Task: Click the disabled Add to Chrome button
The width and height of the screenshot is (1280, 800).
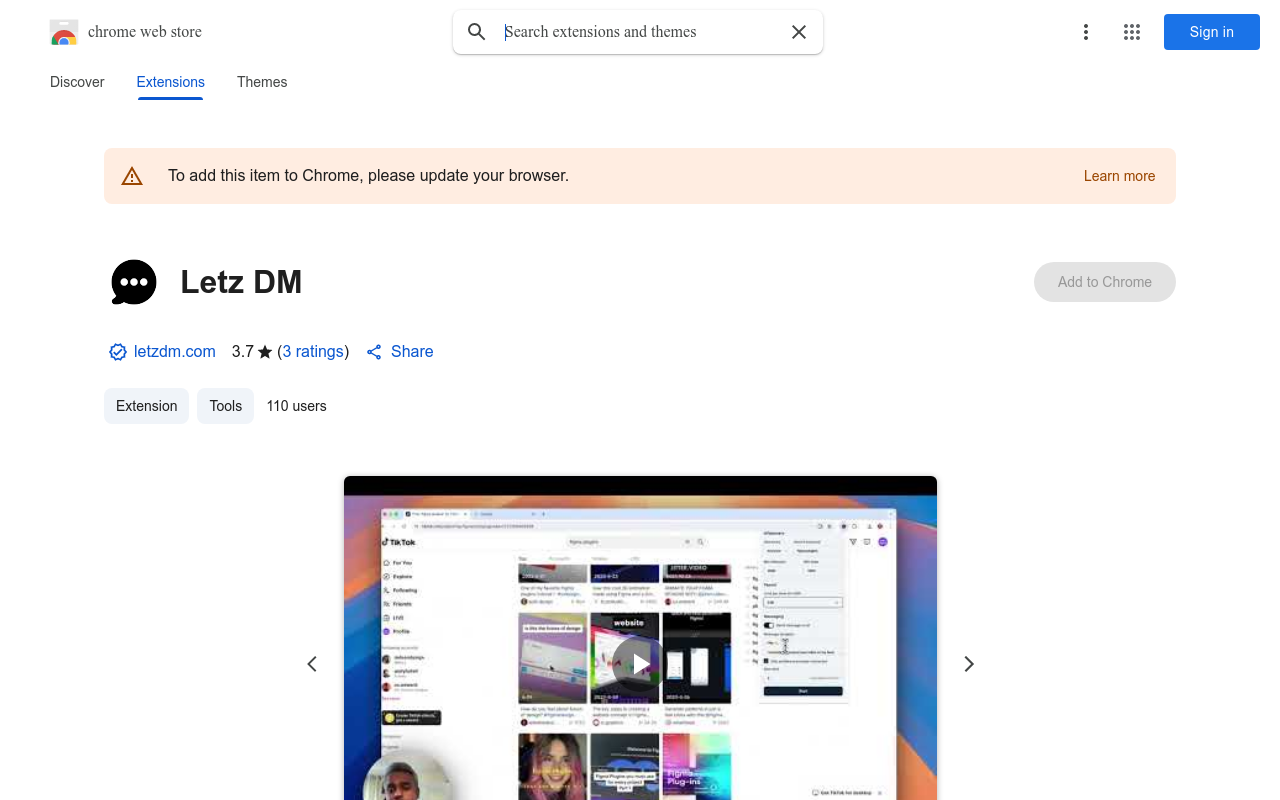Action: point(1105,282)
